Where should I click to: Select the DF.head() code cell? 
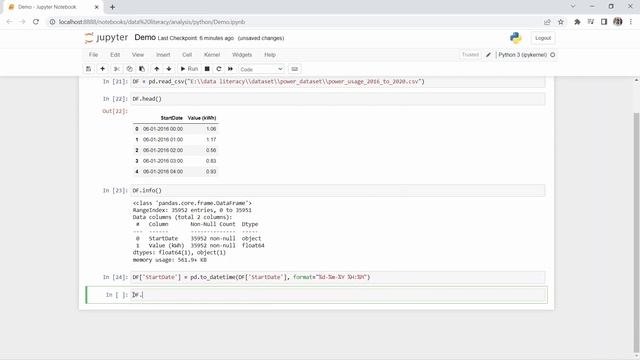click(338, 99)
